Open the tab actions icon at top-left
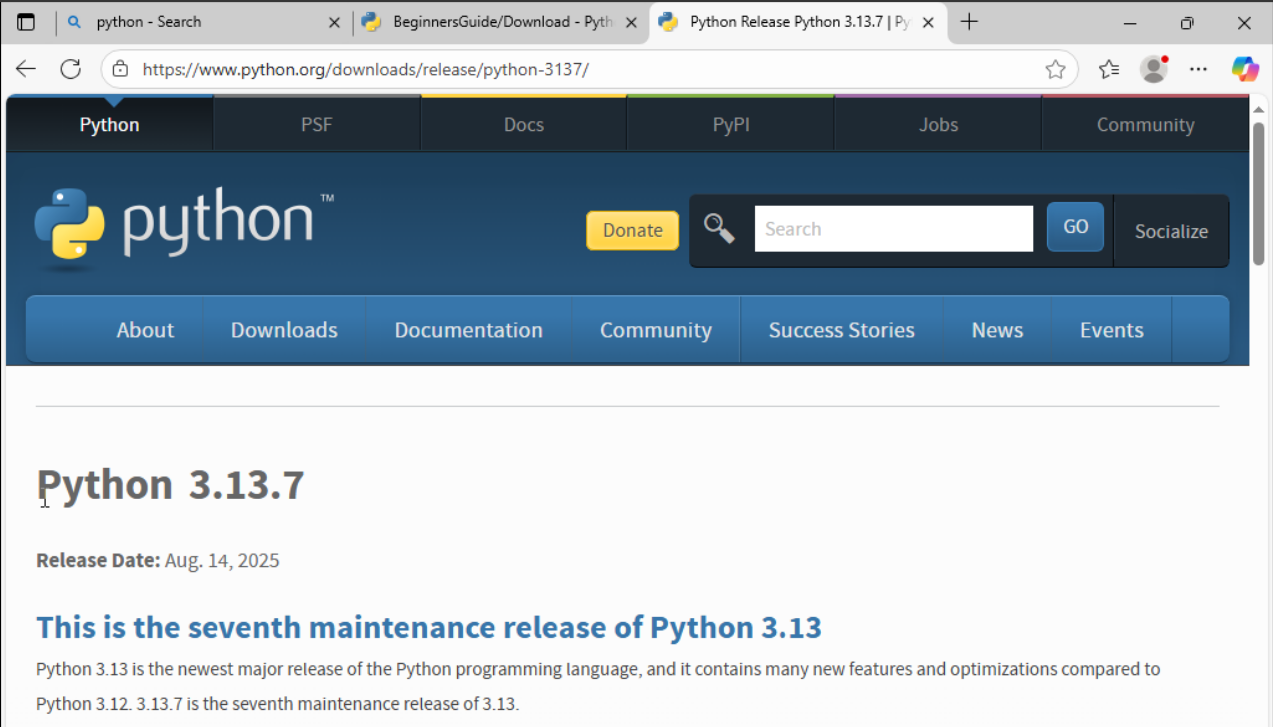This screenshot has height=727, width=1273. click(x=26, y=21)
